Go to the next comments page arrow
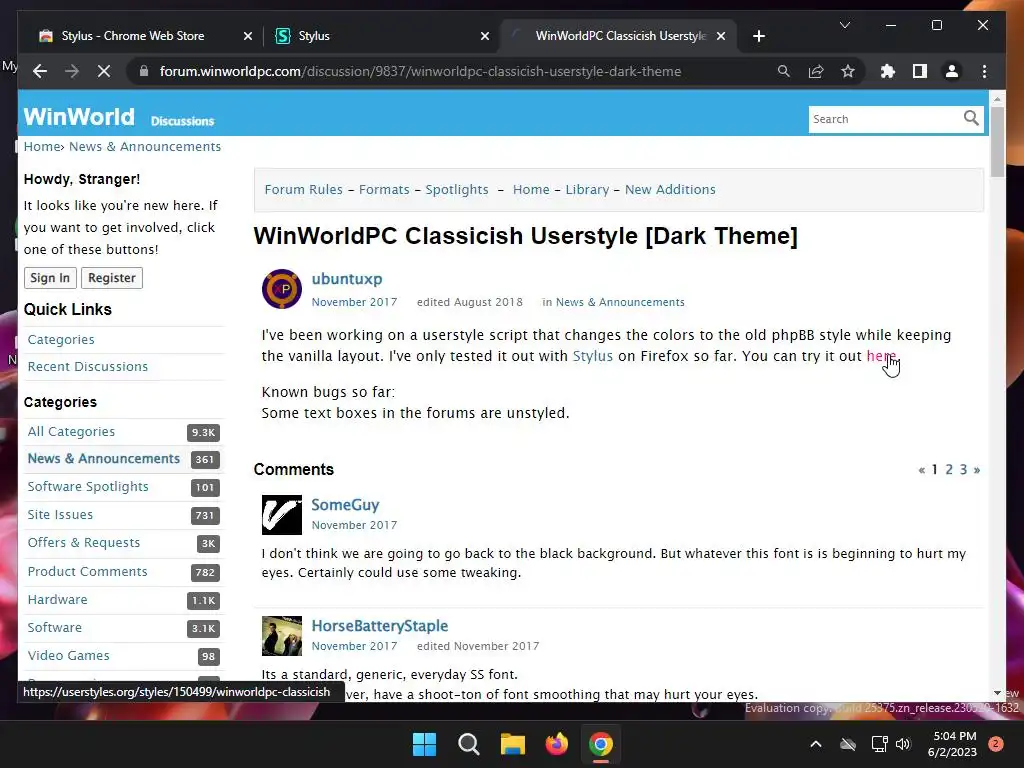 (x=977, y=470)
